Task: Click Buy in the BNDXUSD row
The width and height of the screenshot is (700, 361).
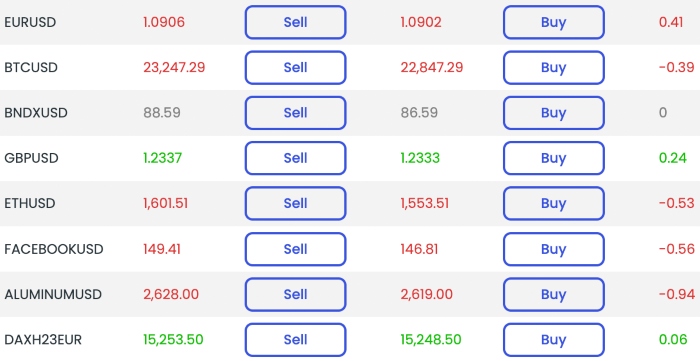Action: 554,113
